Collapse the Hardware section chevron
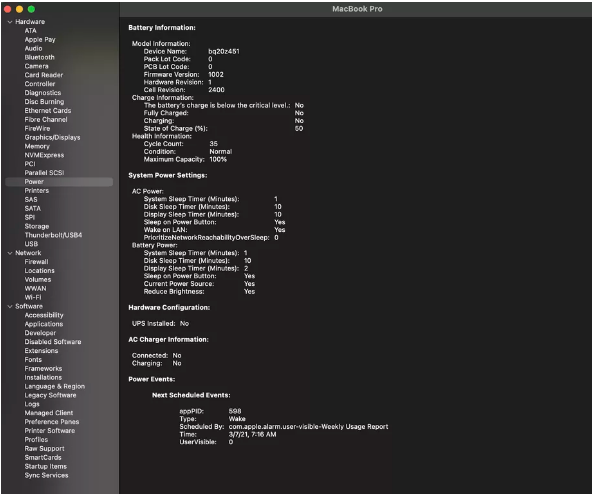Screen dimensions: 592x494 point(10,22)
